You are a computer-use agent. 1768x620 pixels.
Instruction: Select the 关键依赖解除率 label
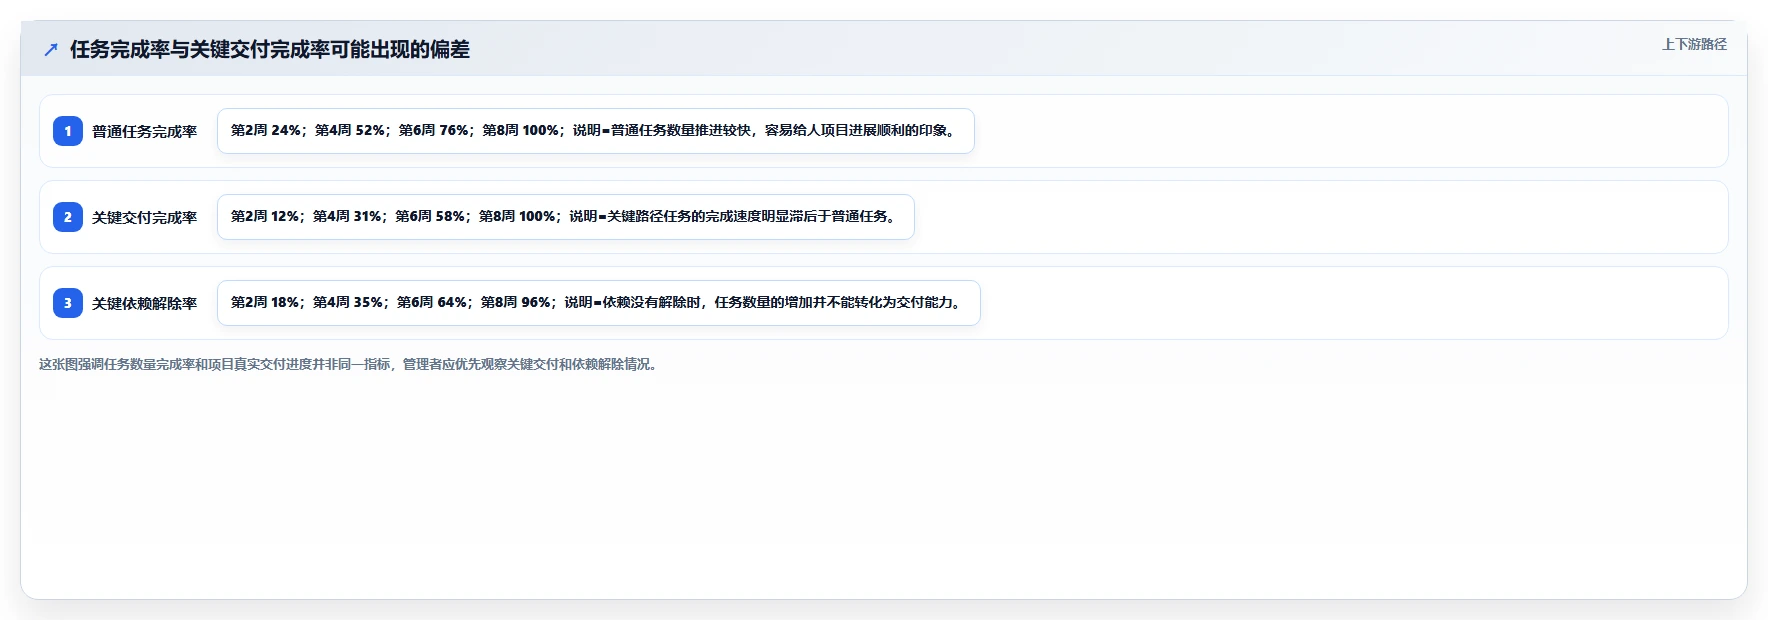pyautogui.click(x=145, y=303)
